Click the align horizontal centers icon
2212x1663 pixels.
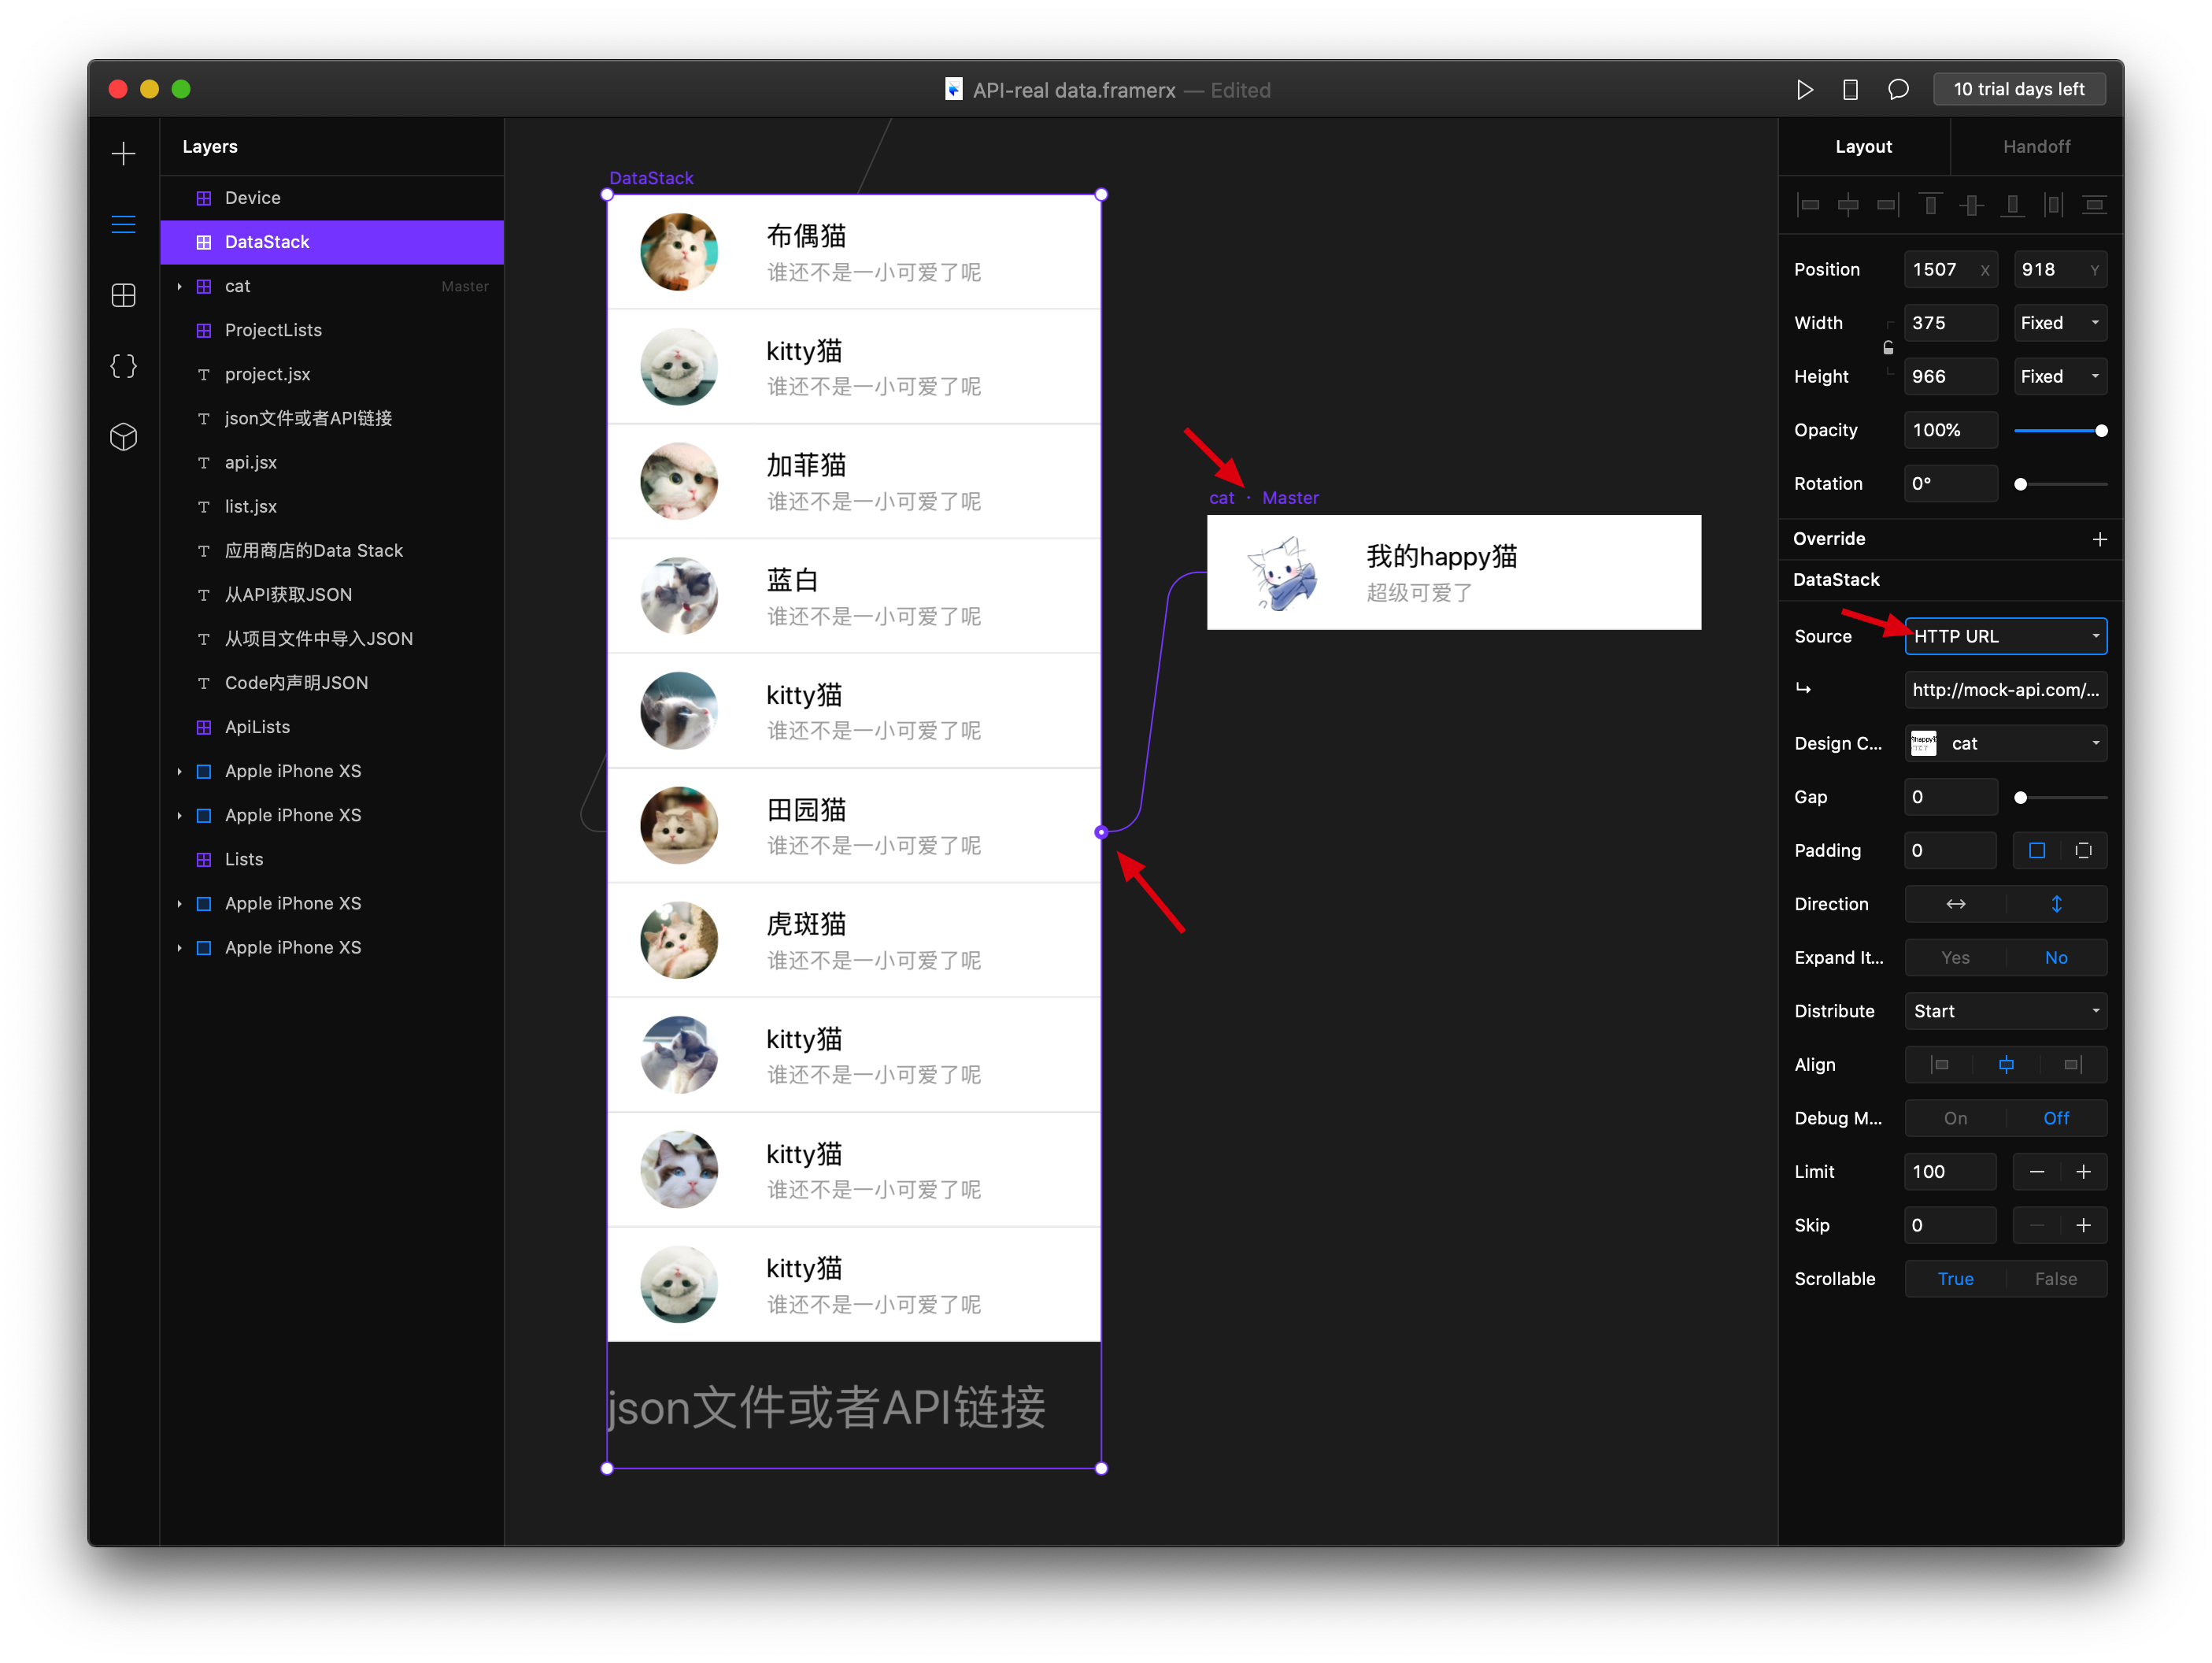coord(1848,205)
